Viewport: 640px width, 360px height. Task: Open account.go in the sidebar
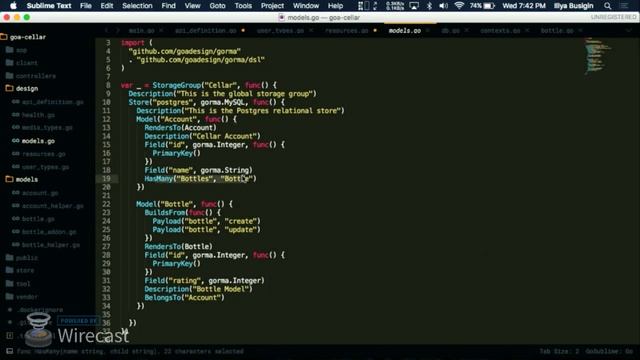coord(40,193)
